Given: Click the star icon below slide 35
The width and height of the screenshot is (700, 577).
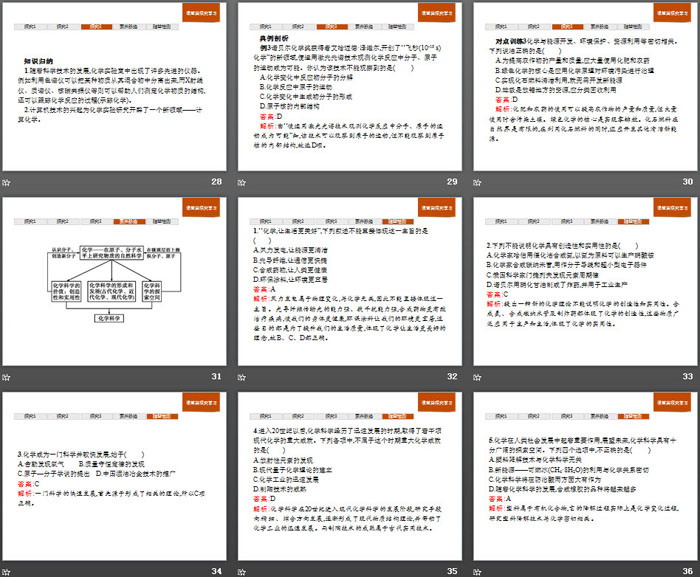Looking at the screenshot, I should tap(241, 570).
